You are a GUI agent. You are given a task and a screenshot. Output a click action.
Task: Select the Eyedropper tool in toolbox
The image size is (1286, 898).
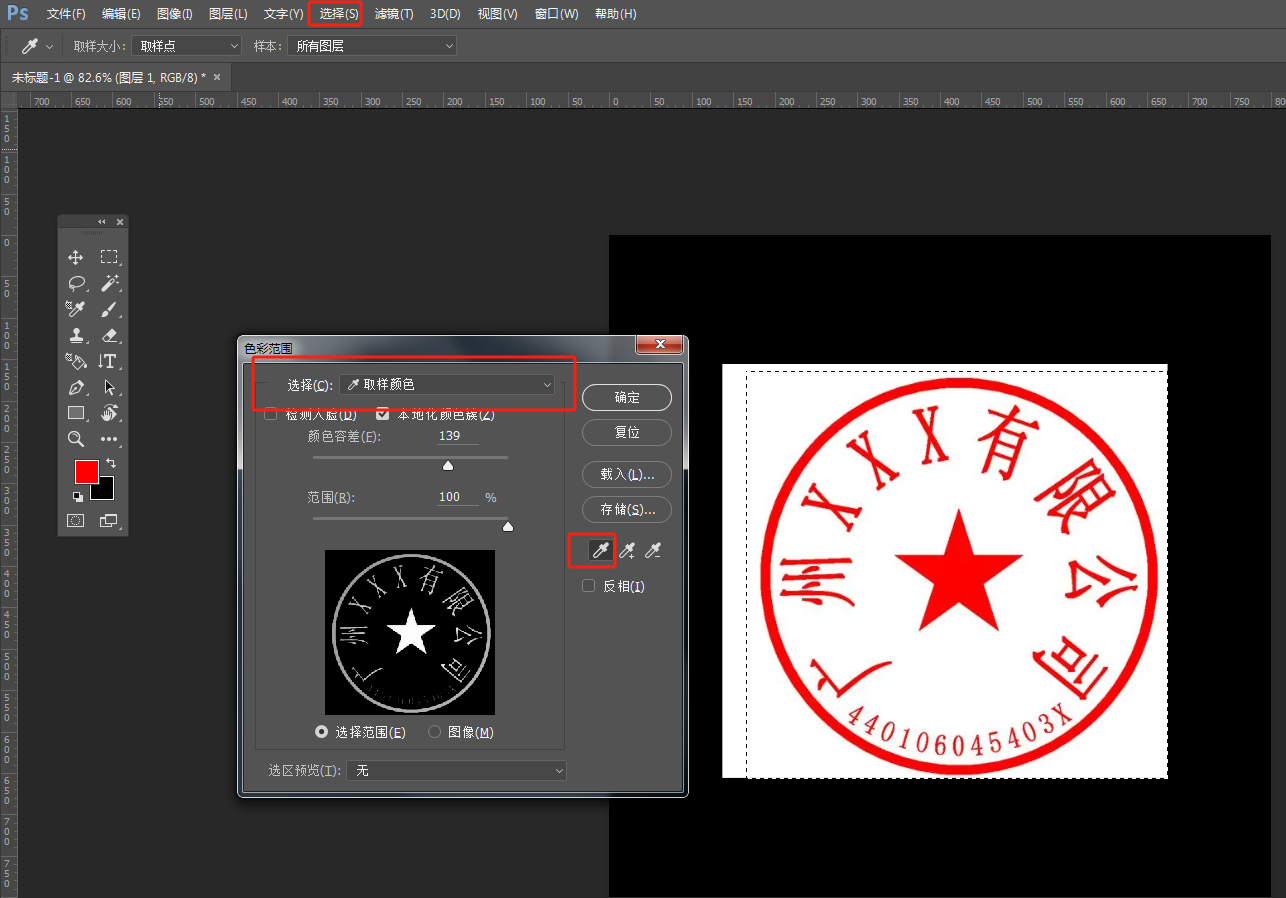click(x=76, y=309)
